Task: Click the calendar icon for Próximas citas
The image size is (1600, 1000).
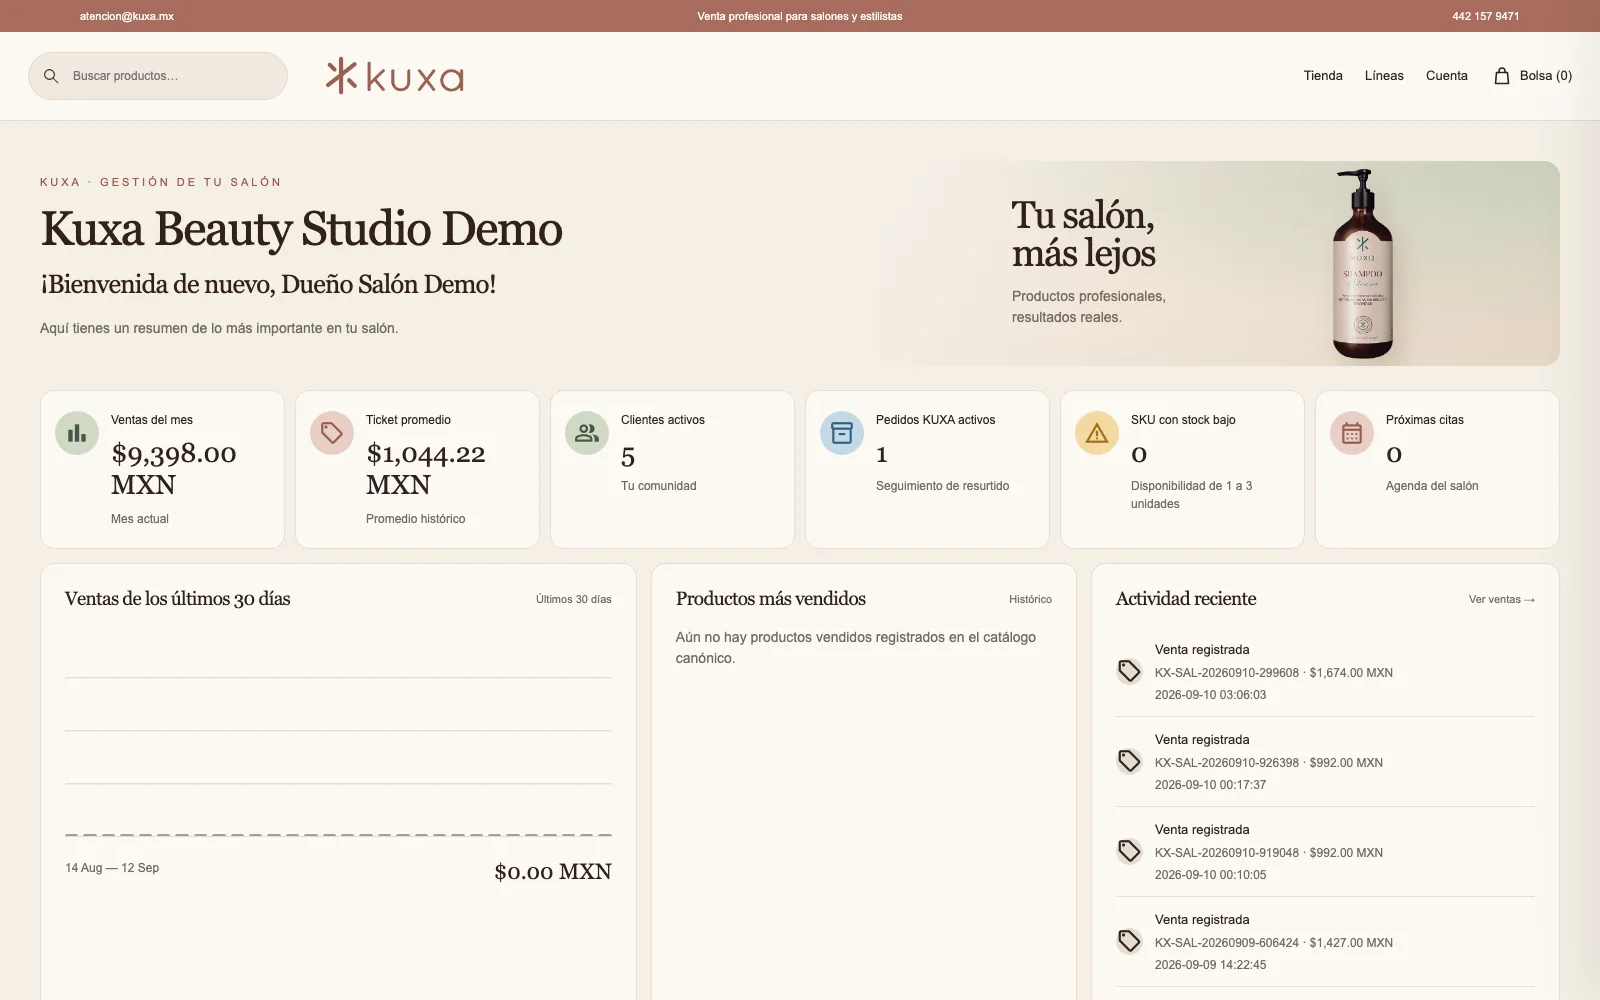Action: tap(1352, 433)
